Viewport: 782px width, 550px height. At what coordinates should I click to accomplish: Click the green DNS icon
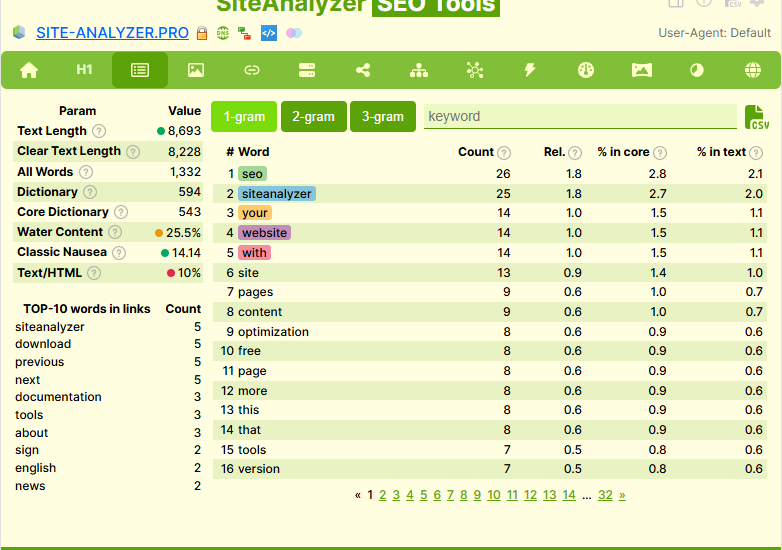(223, 33)
